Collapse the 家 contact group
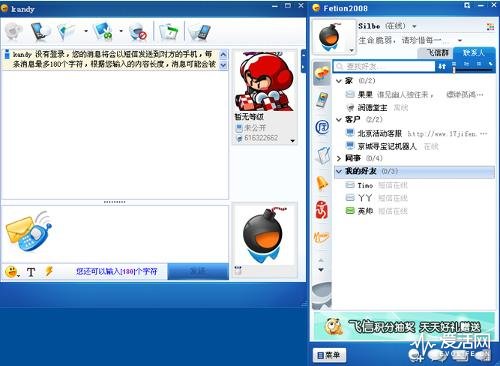 [339, 81]
